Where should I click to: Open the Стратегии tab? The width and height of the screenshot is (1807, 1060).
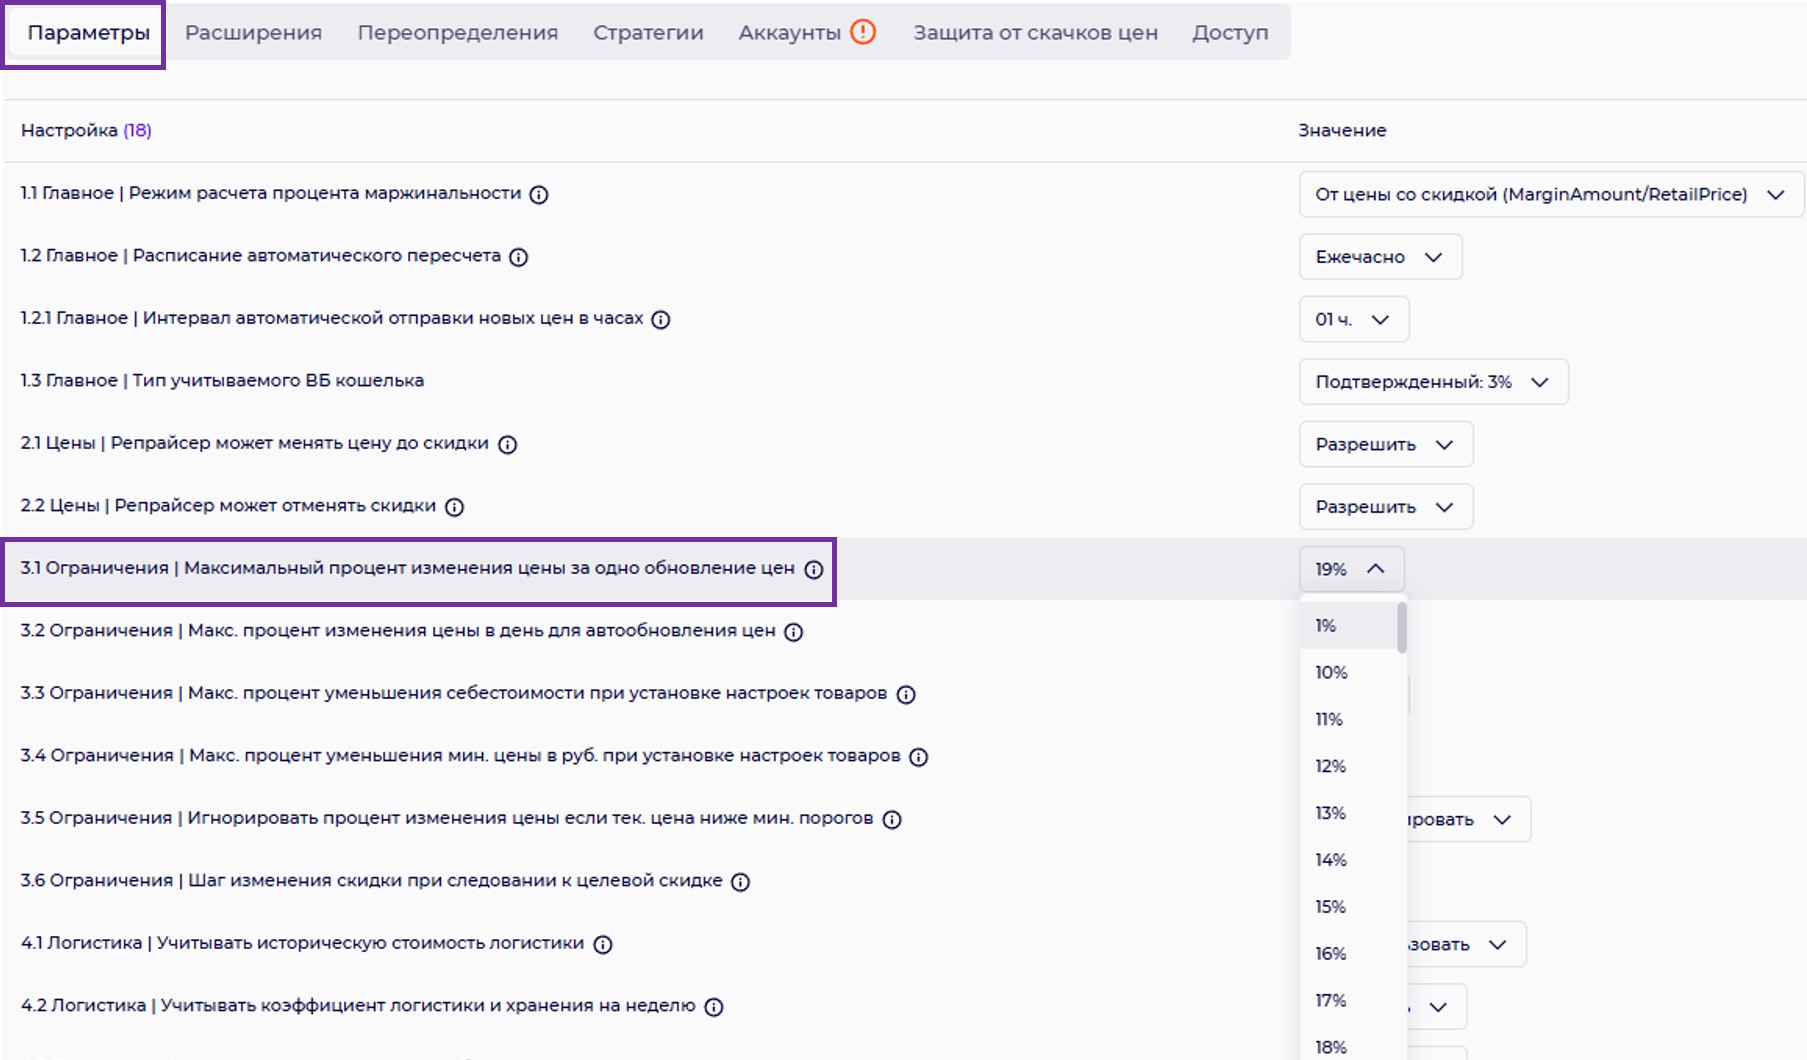click(x=648, y=32)
